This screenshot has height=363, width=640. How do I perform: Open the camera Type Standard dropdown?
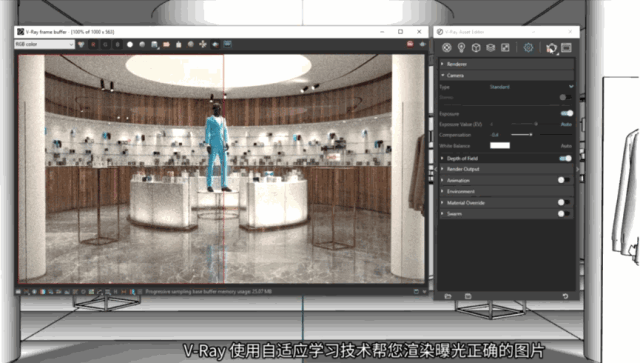[531, 87]
